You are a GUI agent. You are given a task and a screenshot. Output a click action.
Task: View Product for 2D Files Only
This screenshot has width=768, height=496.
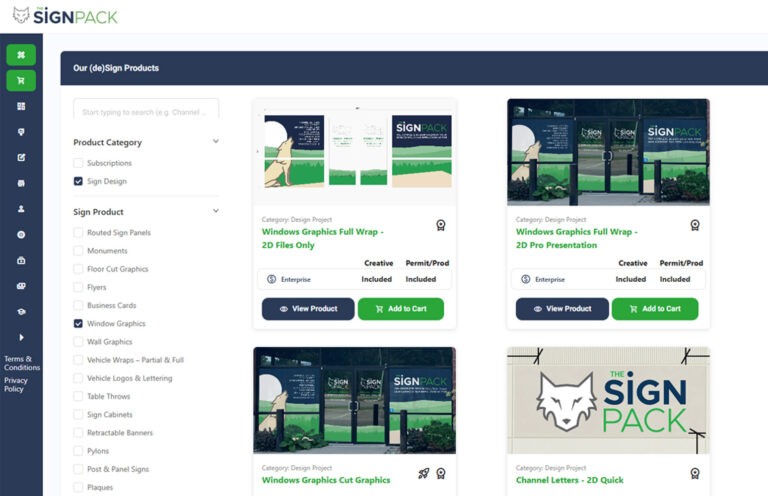click(308, 309)
